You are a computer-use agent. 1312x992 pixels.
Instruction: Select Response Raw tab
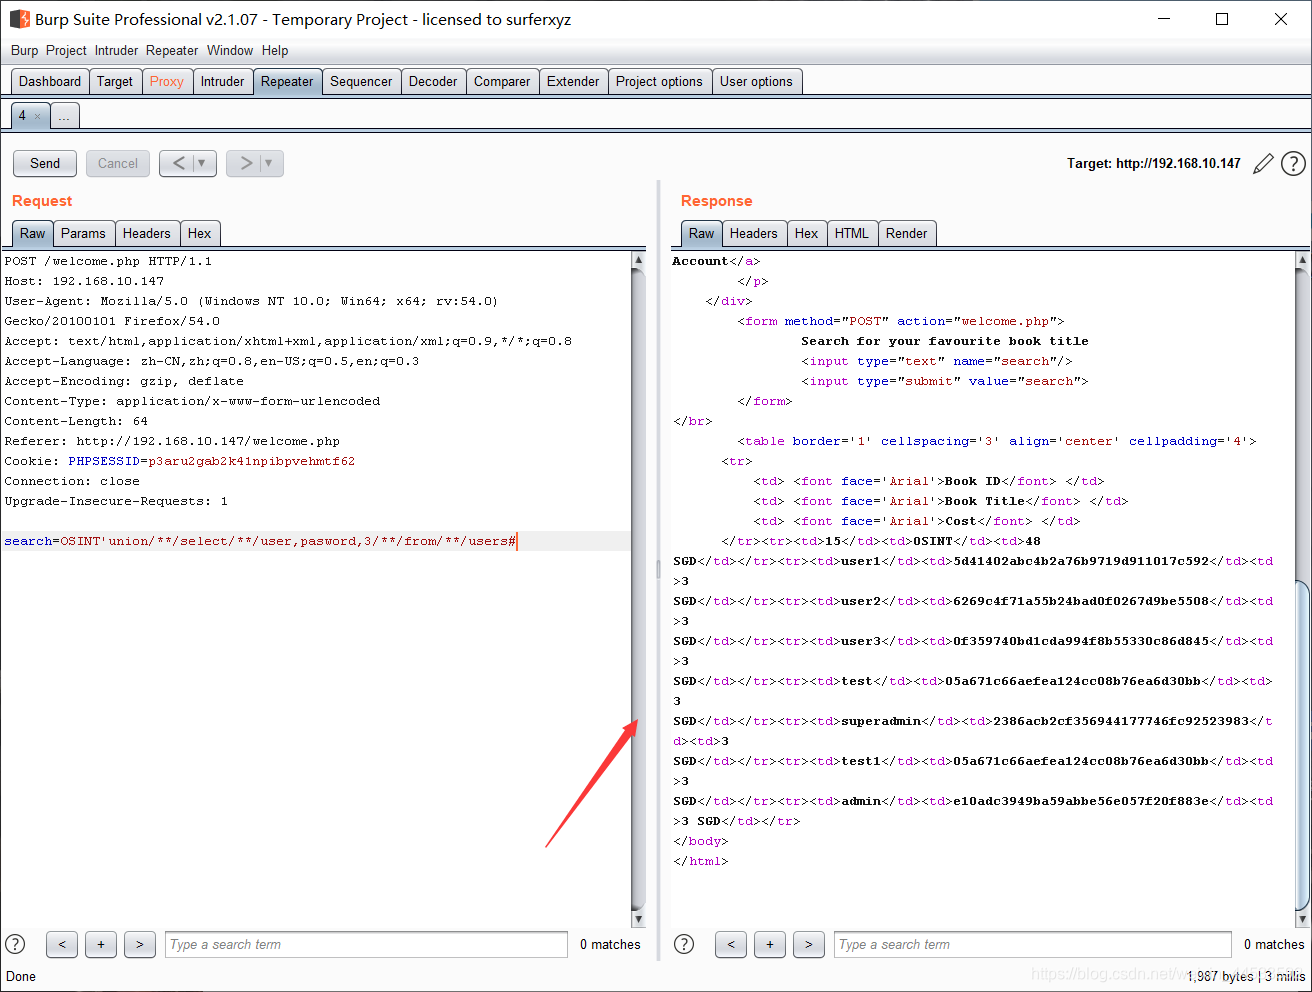[x=702, y=234]
